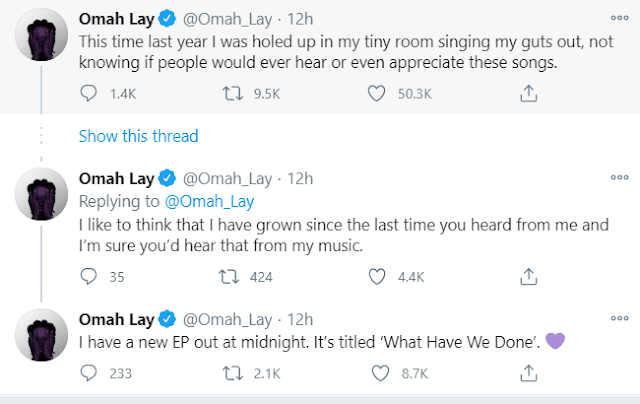Click Omah Lay avatar on EP tweet

tap(40, 337)
